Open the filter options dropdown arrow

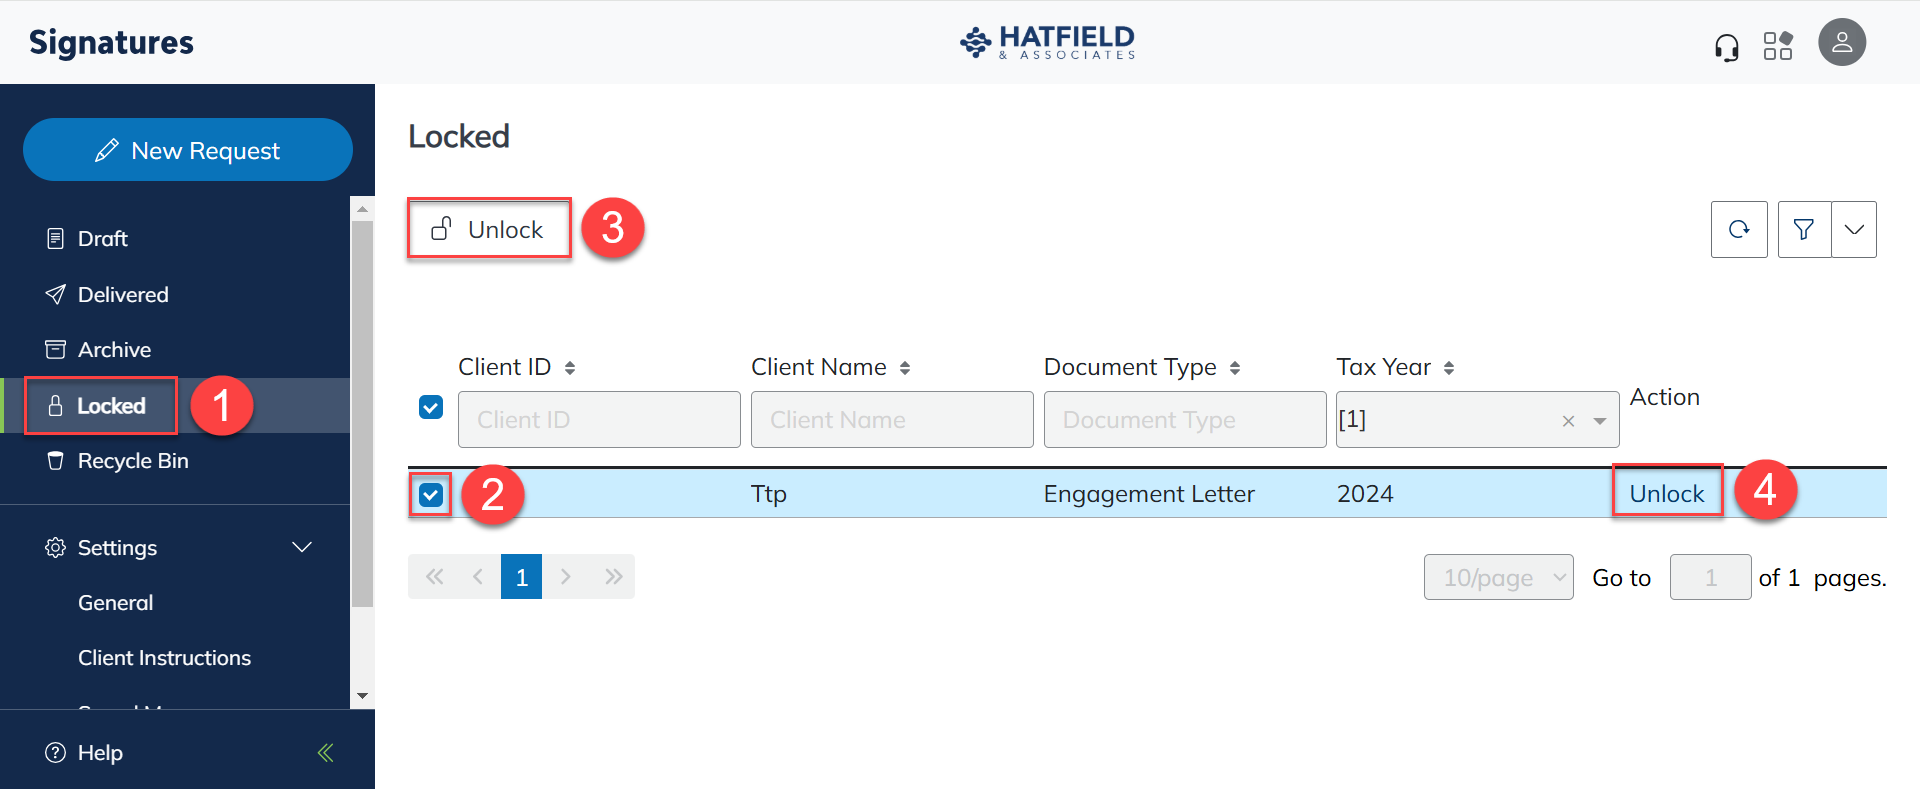click(x=1854, y=229)
